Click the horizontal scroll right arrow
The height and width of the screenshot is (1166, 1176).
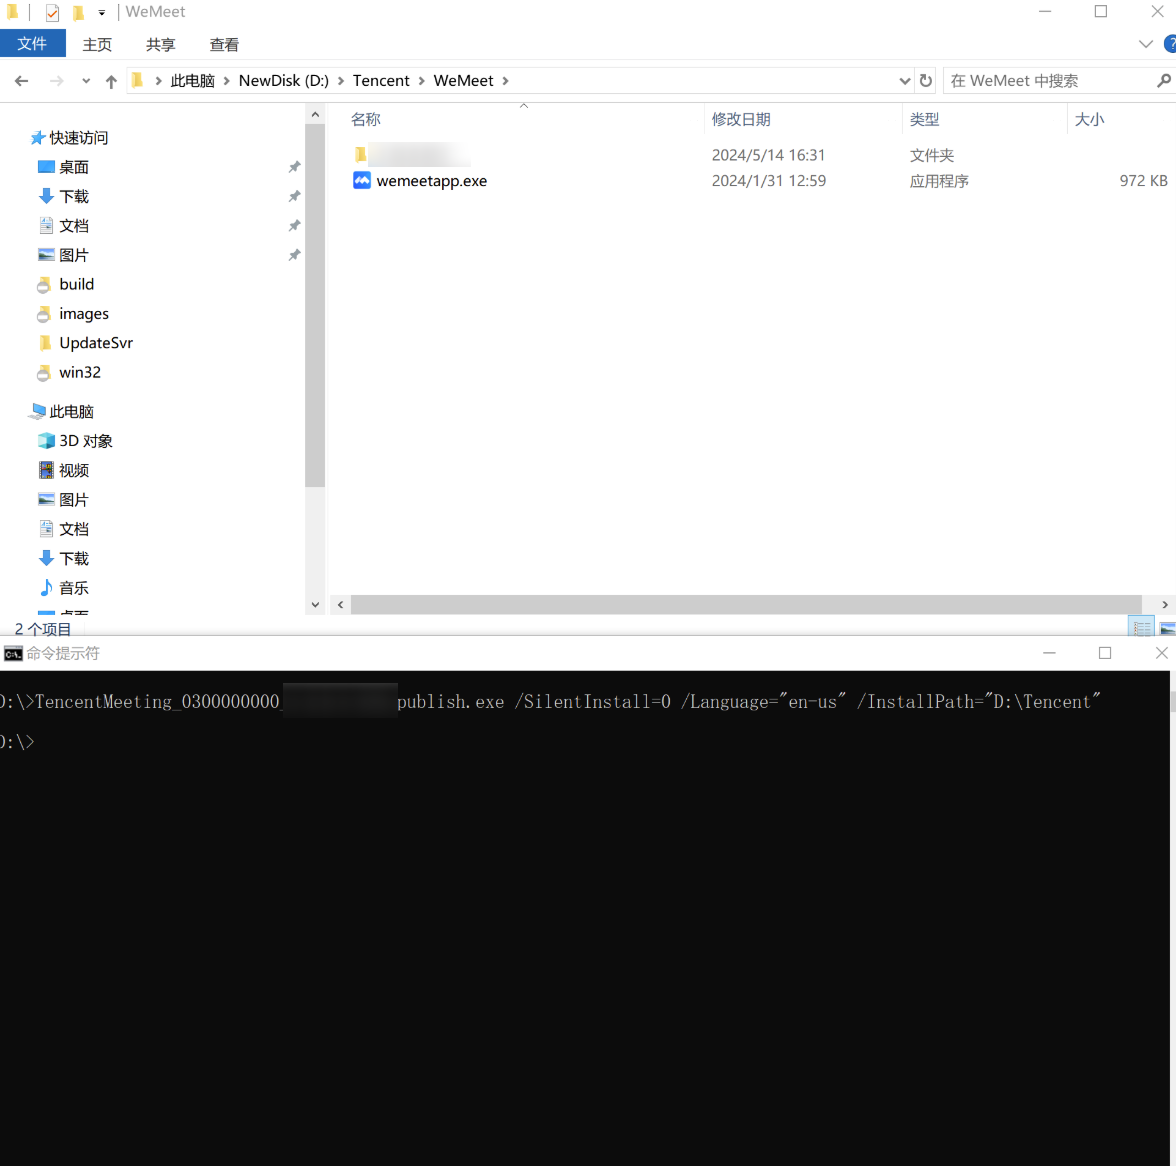[x=1164, y=604]
